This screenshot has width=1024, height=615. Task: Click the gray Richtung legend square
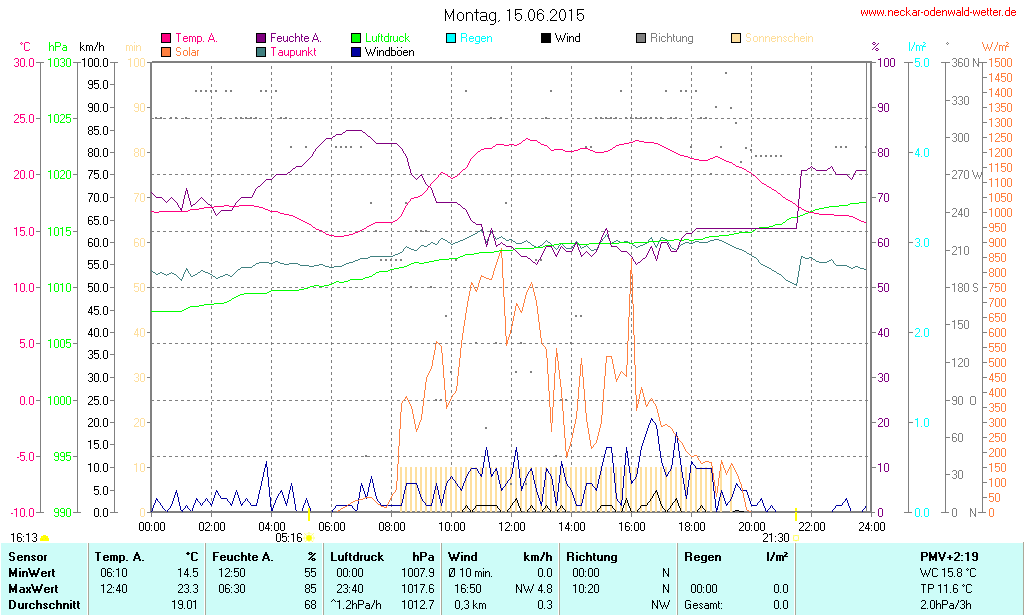[641, 38]
